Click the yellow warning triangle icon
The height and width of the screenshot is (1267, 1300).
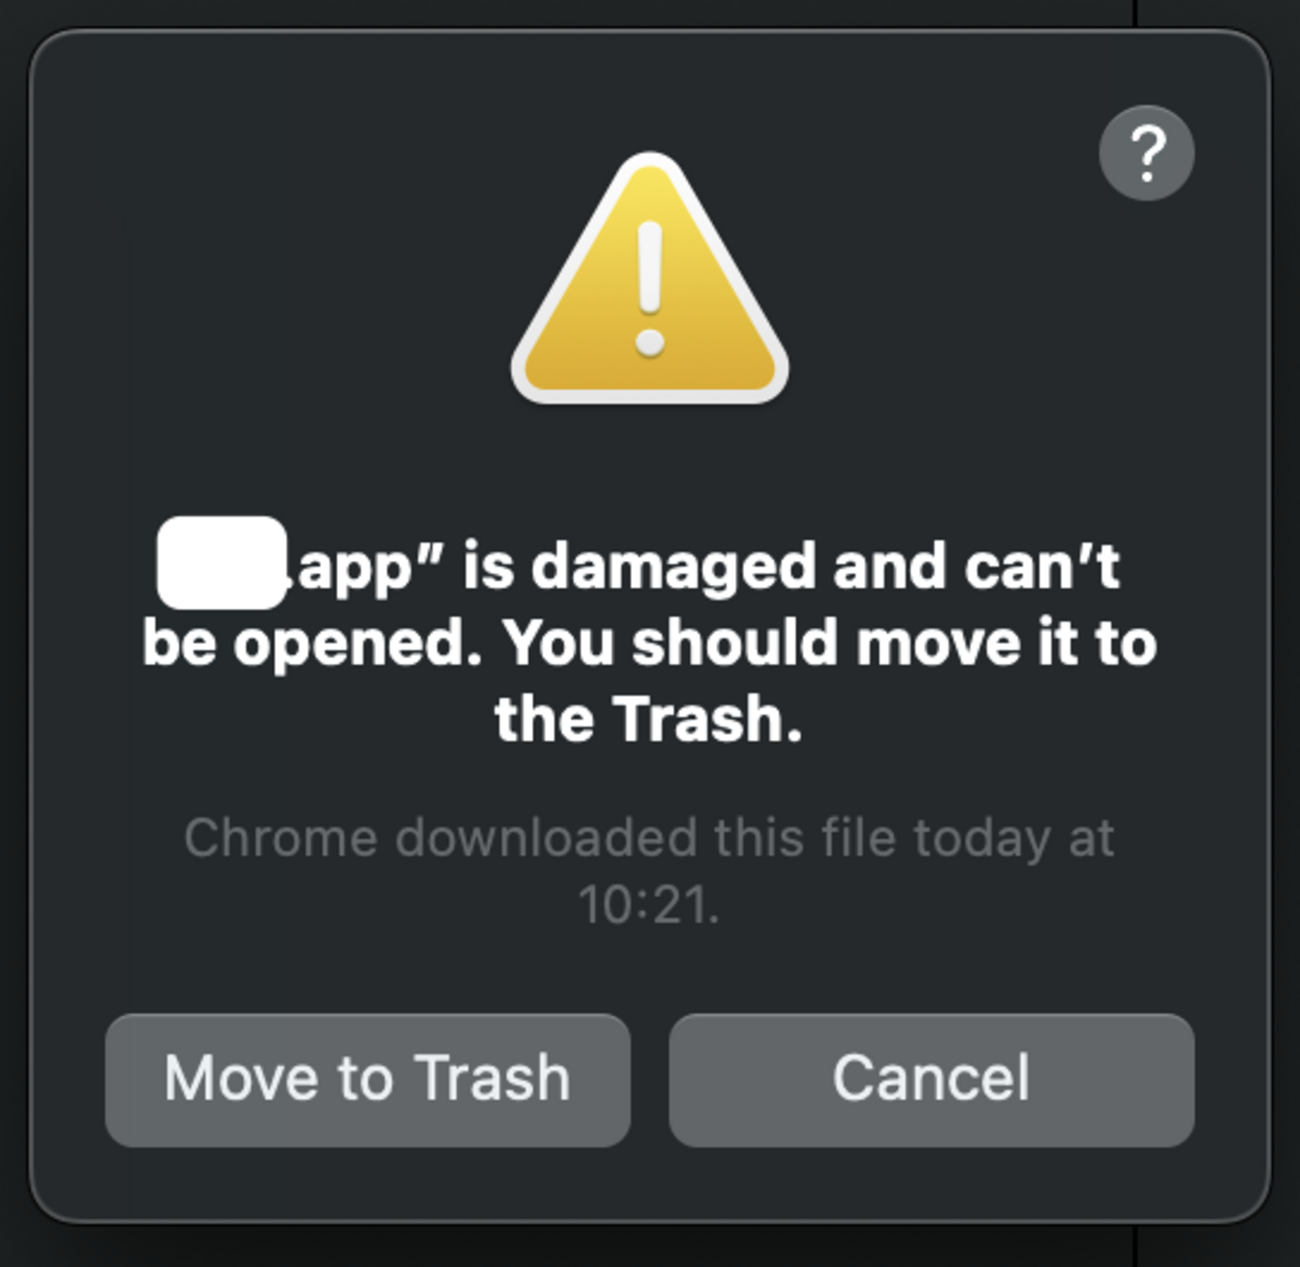coord(650,280)
